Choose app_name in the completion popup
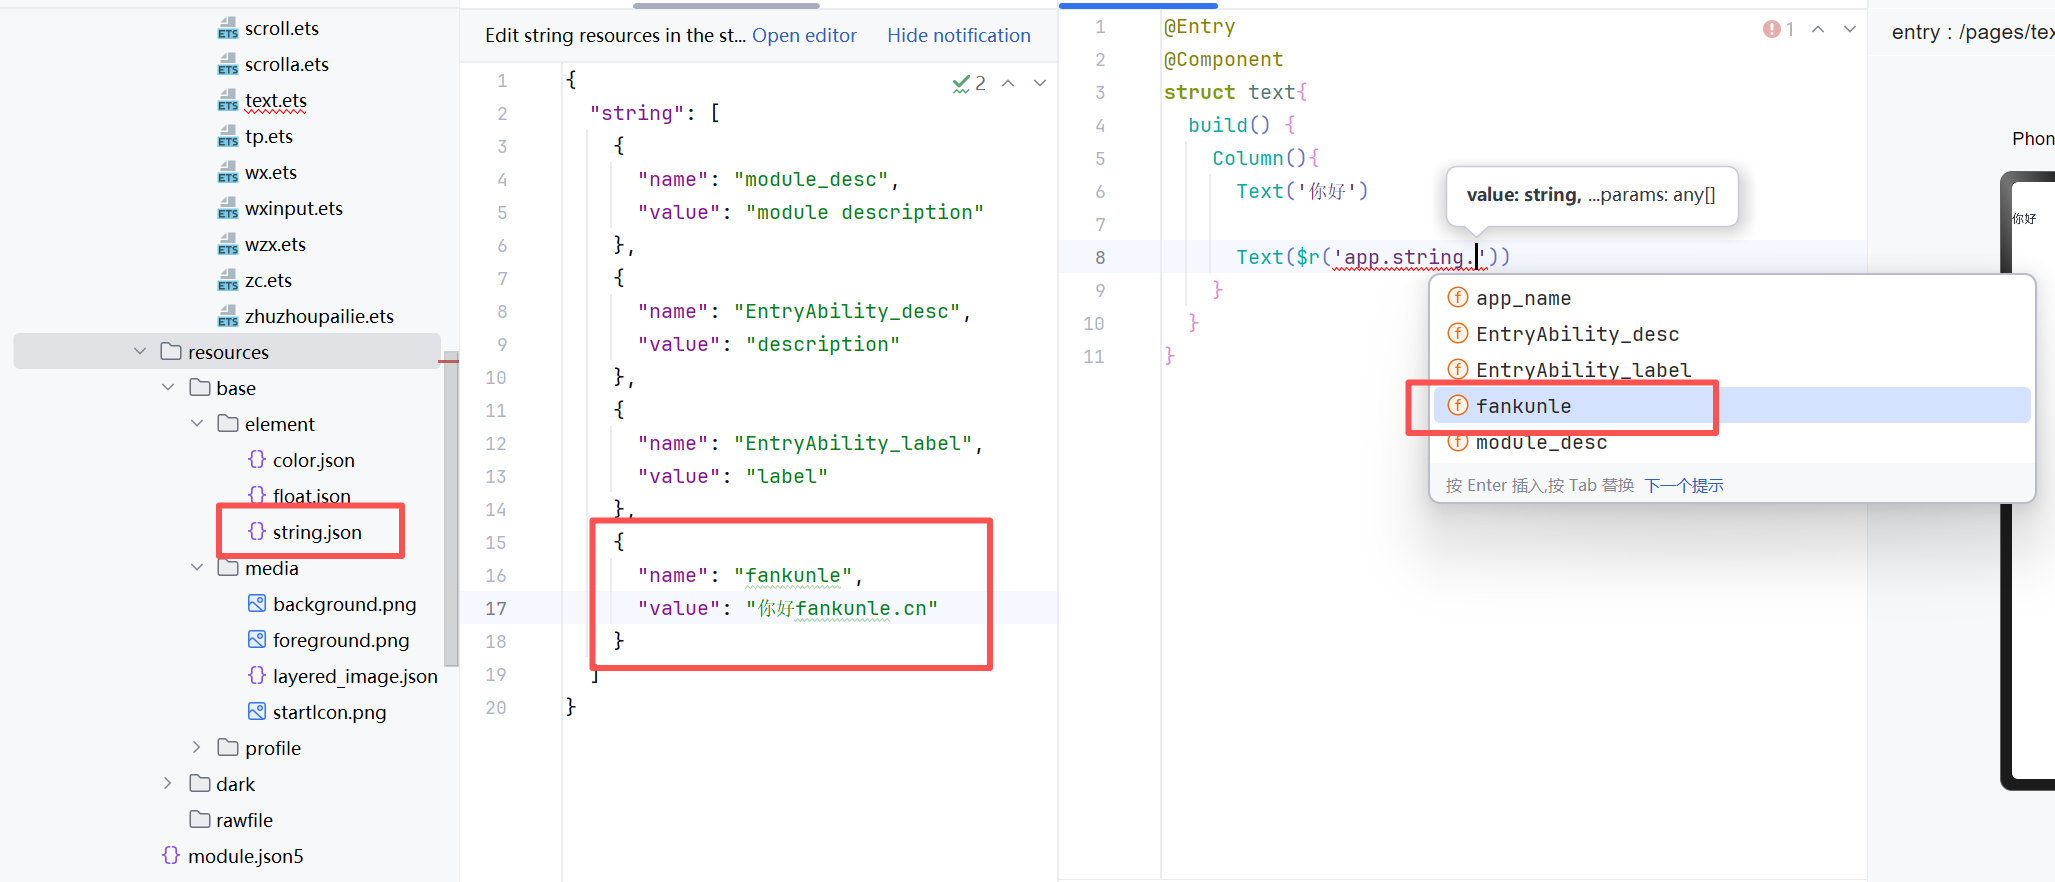Screen dimensions: 2055x882 click(1523, 298)
